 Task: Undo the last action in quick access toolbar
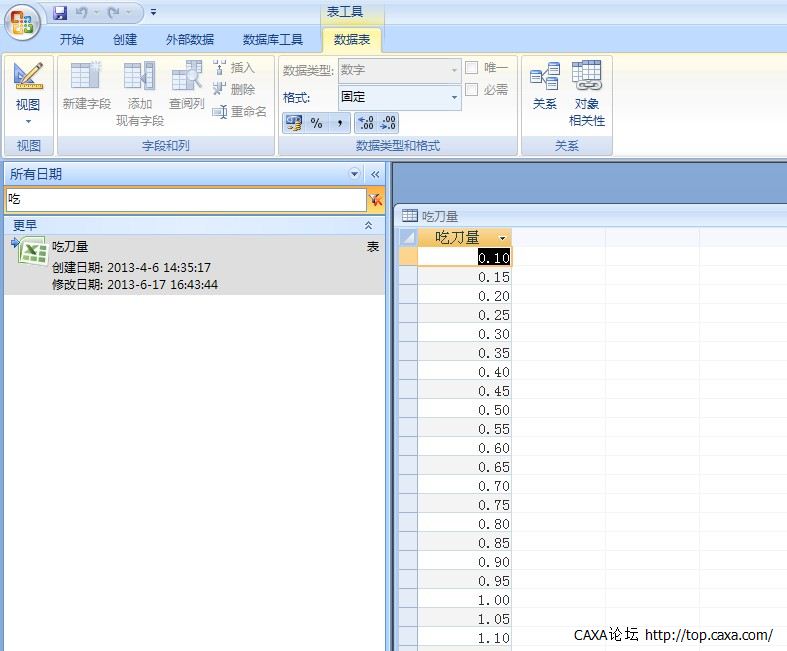pos(82,13)
